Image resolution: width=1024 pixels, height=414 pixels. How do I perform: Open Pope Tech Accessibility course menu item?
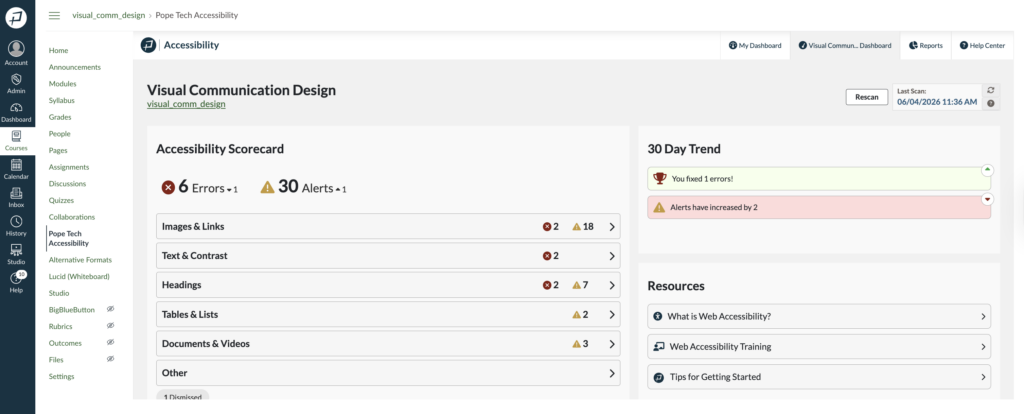(69, 238)
